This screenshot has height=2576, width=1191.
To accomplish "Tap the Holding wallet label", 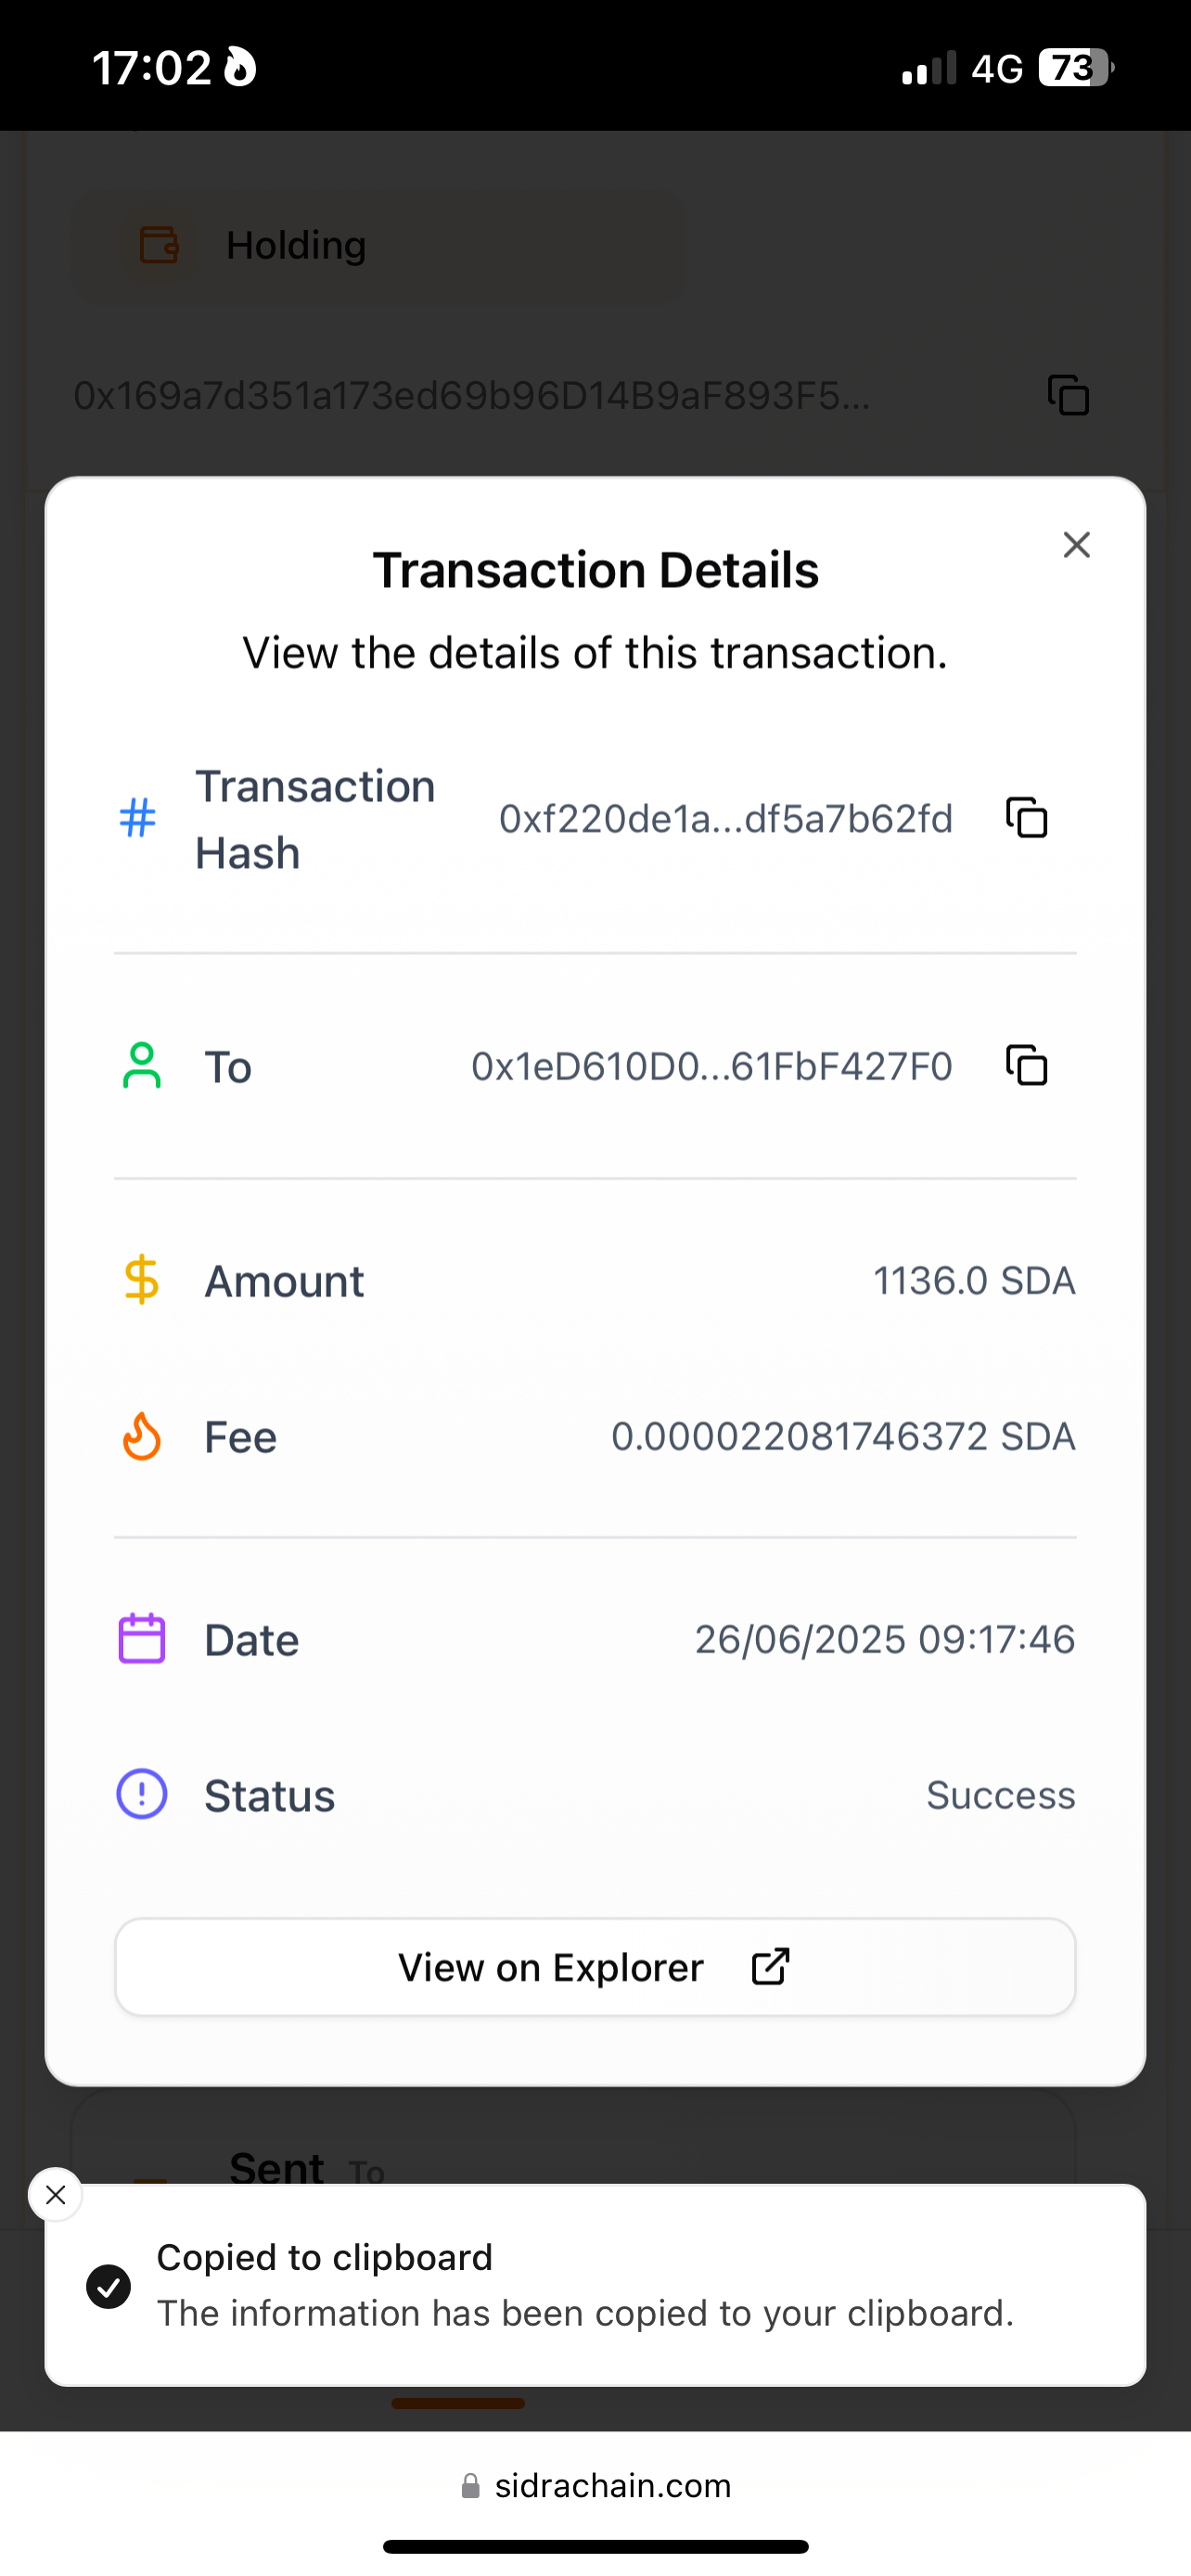I will tap(296, 245).
